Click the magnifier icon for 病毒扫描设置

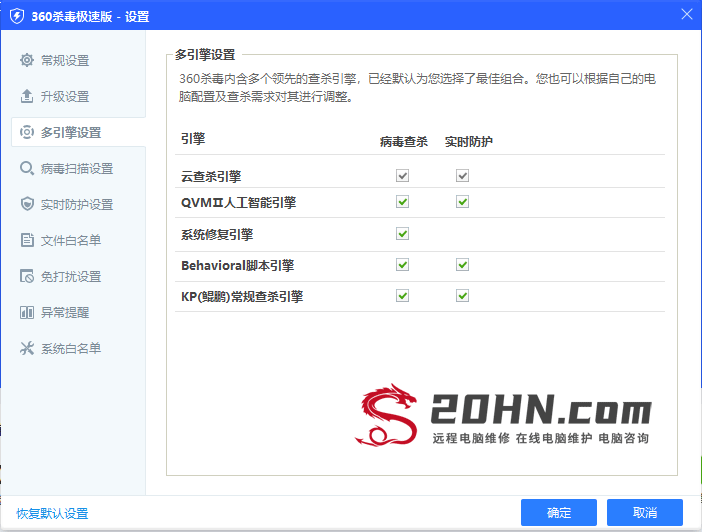click(x=27, y=168)
